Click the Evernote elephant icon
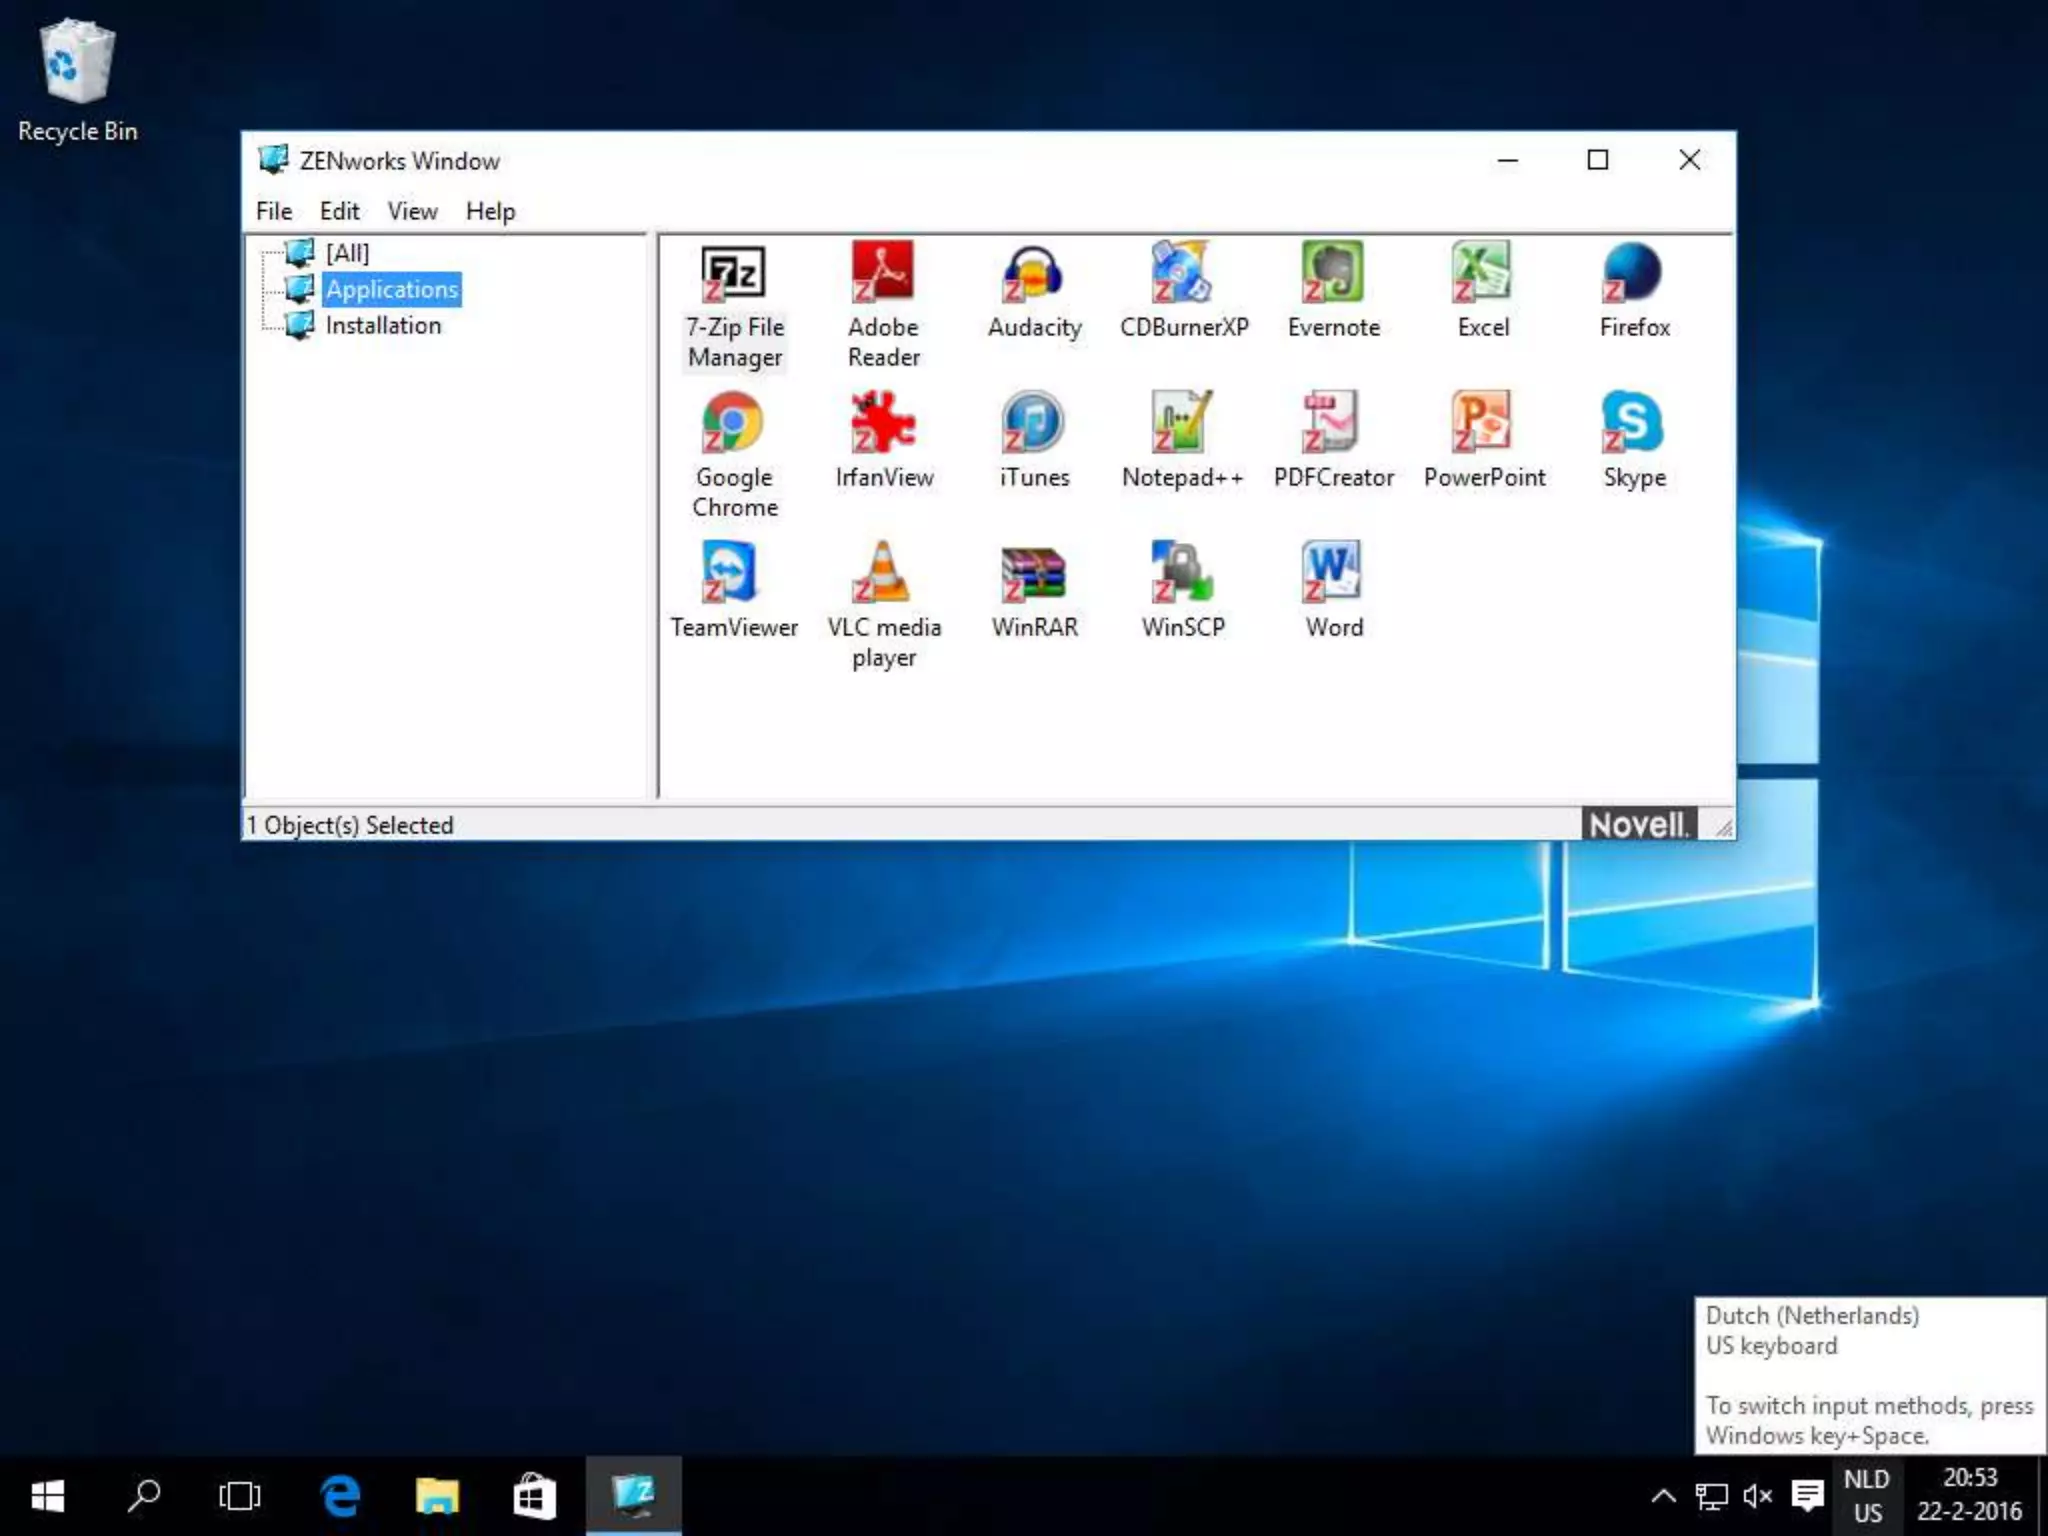The image size is (2048, 1536). click(x=1332, y=272)
